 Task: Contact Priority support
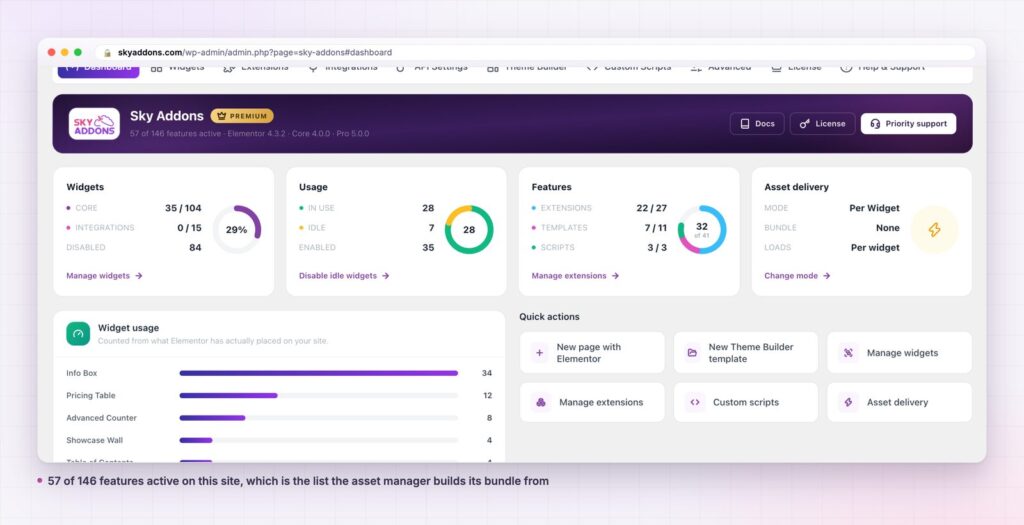point(908,123)
